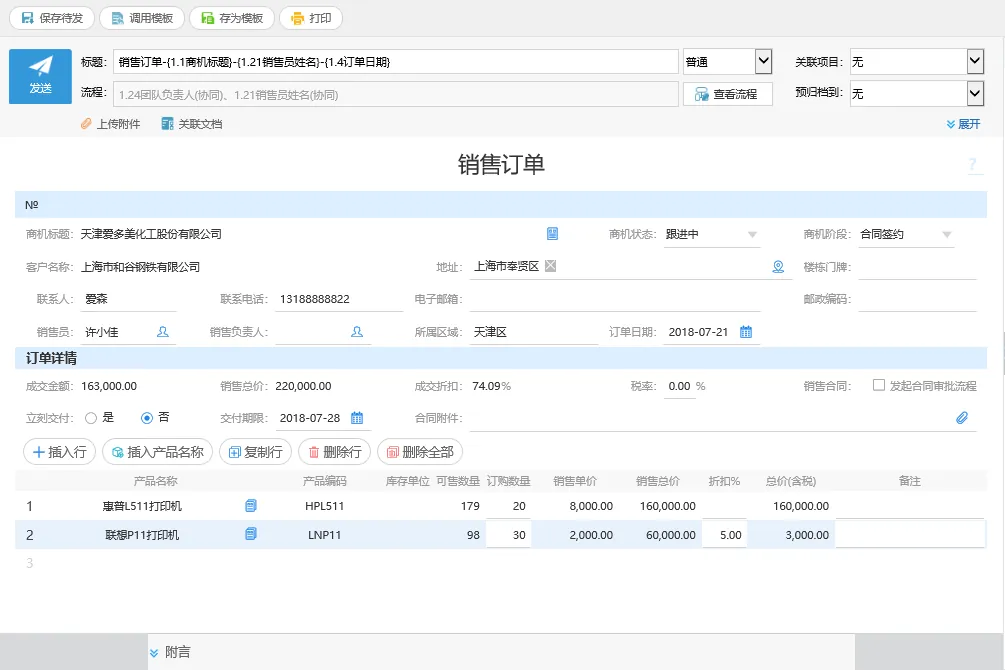The width and height of the screenshot is (1005, 670).
Task: Click the 删除行 button
Action: coord(335,452)
